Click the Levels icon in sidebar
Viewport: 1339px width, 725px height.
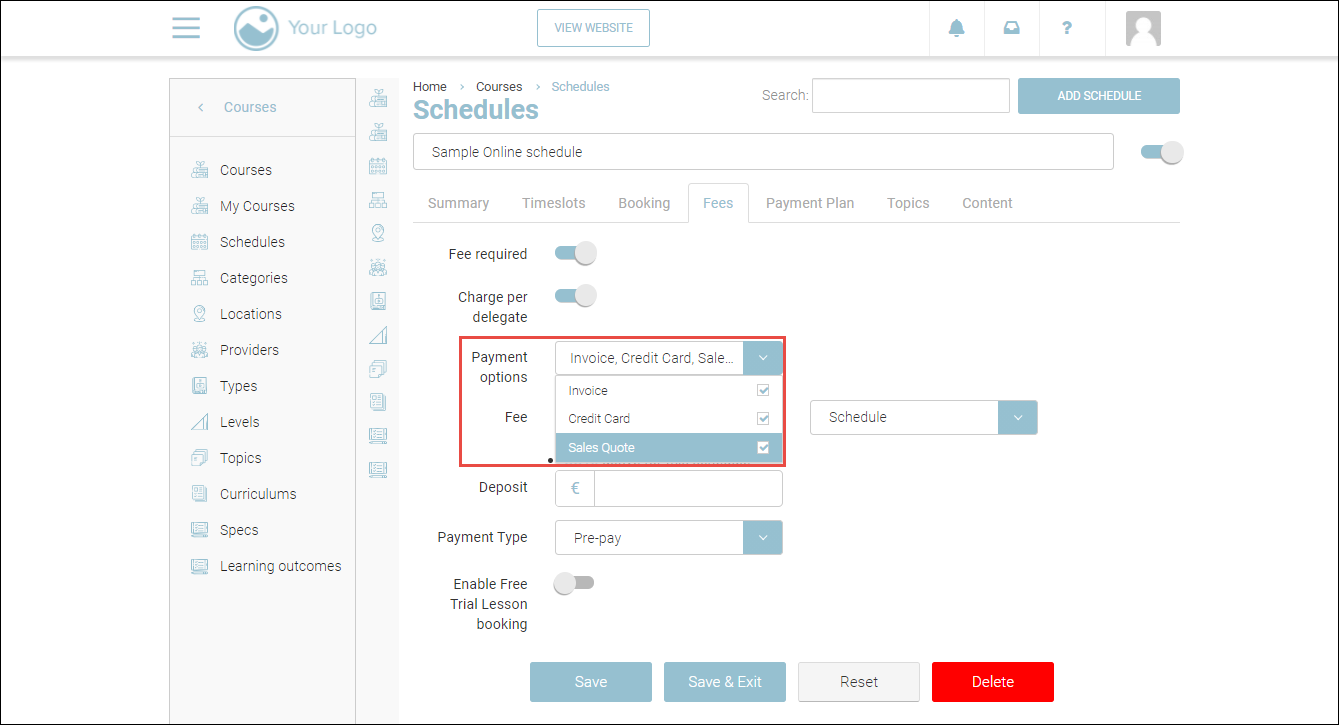tap(199, 422)
